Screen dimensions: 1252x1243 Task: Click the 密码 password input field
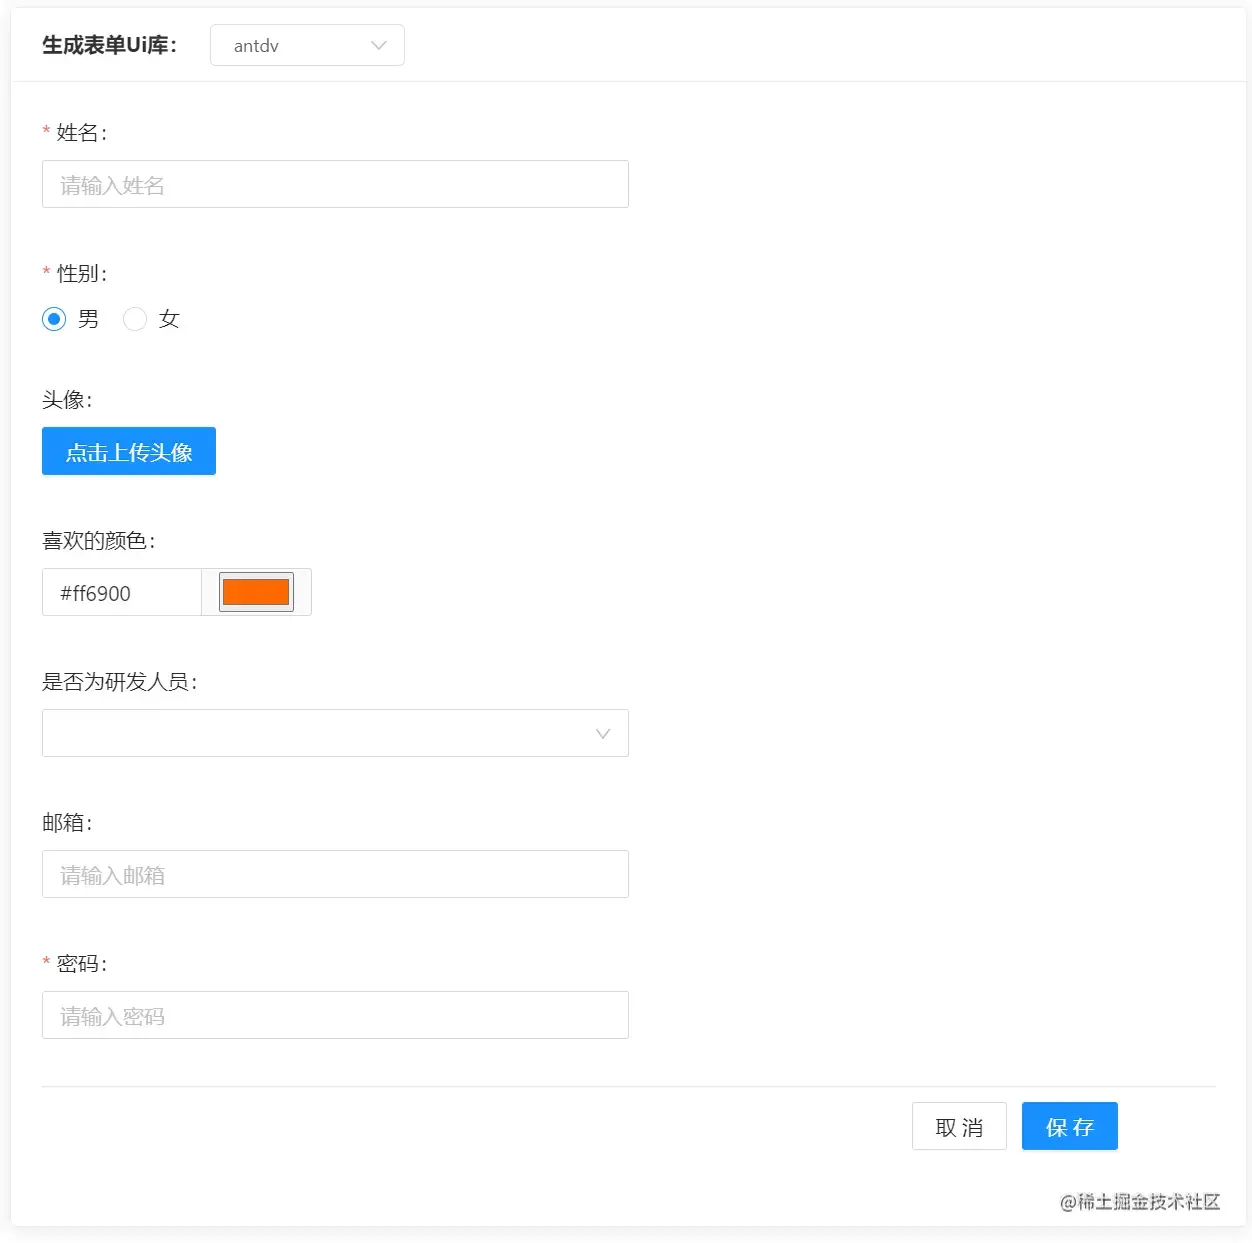point(335,1015)
